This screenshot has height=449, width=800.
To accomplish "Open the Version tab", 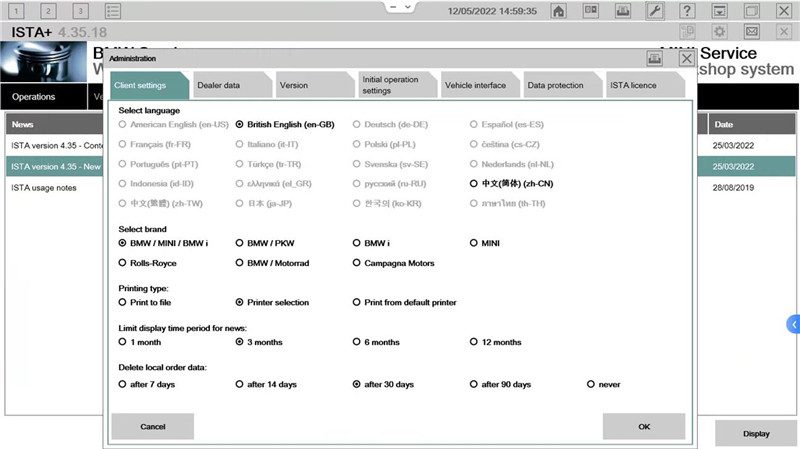I will coord(315,85).
